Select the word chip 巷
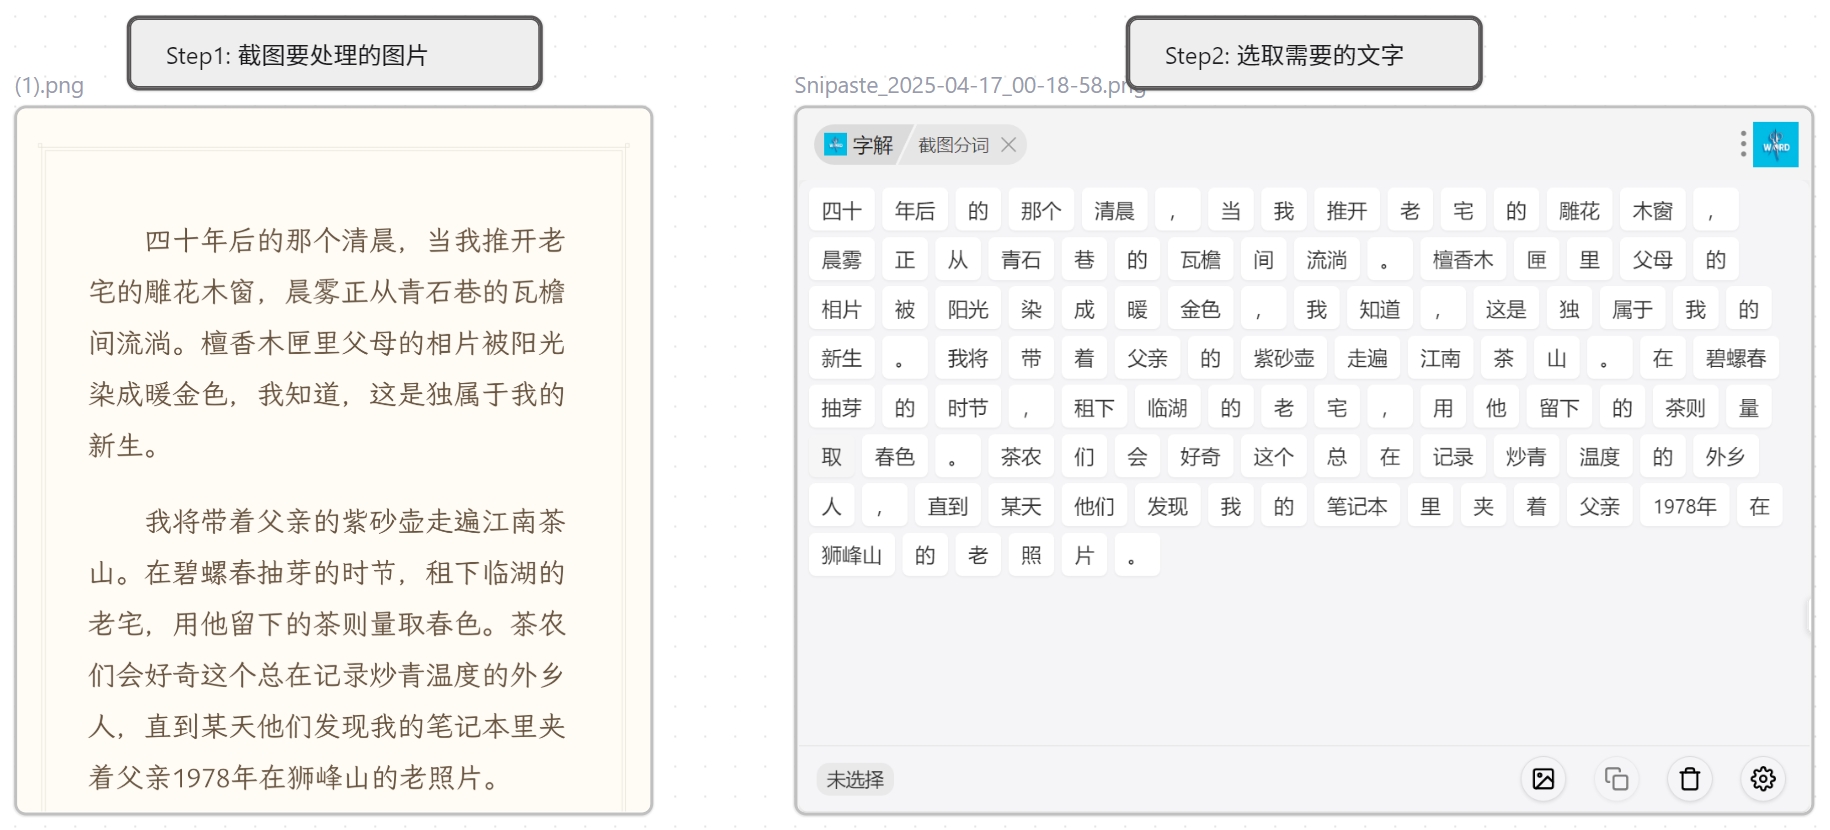This screenshot has height=830, width=1830. (1084, 260)
